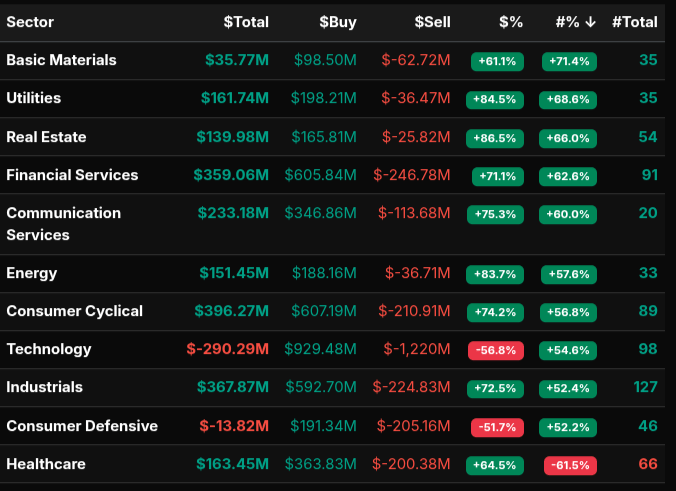The height and width of the screenshot is (491, 676).
Task: Sort by the $% column header
Action: click(x=510, y=21)
